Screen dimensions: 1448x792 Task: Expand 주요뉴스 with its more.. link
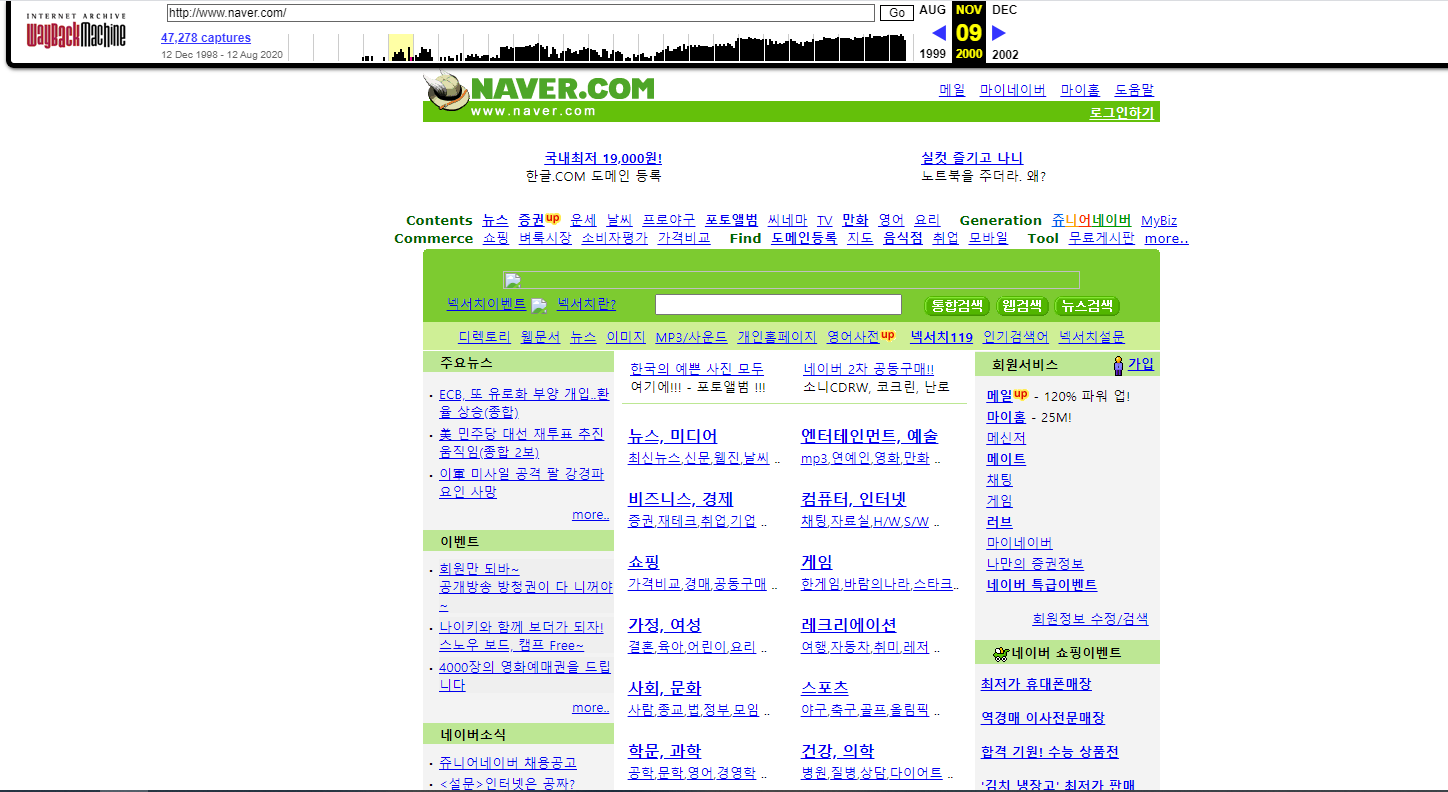[x=590, y=515]
